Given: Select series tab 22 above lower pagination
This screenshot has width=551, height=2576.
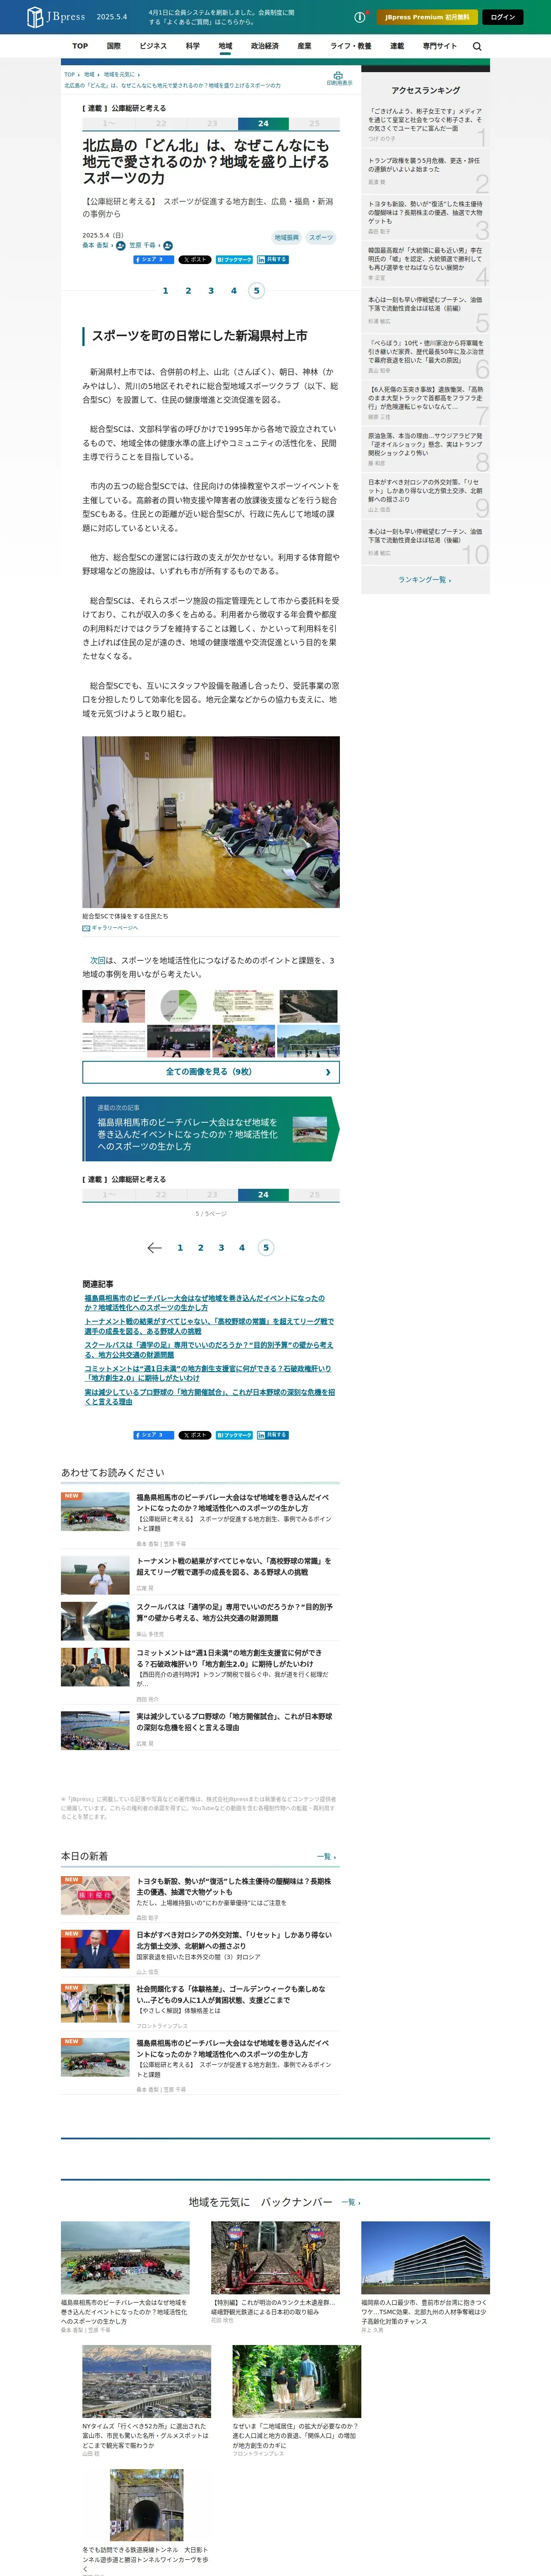Looking at the screenshot, I should click(160, 1194).
